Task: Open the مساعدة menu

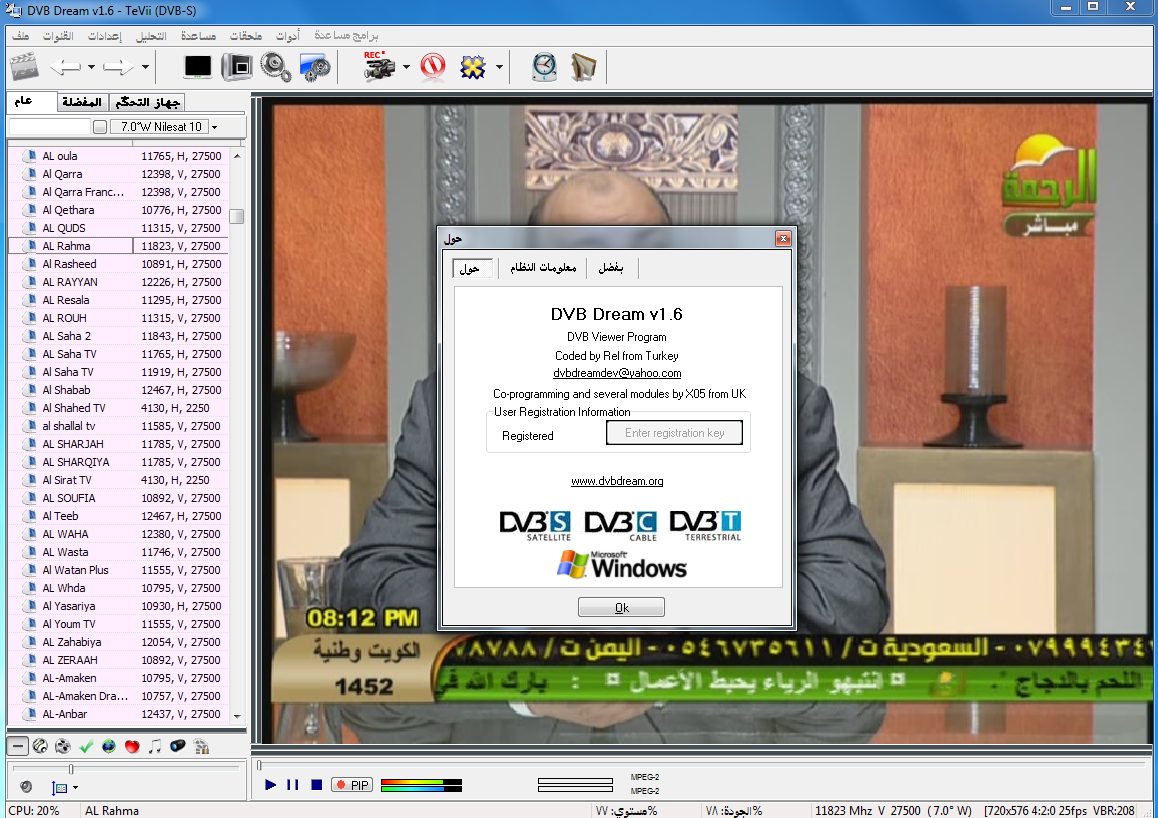Action: (199, 35)
